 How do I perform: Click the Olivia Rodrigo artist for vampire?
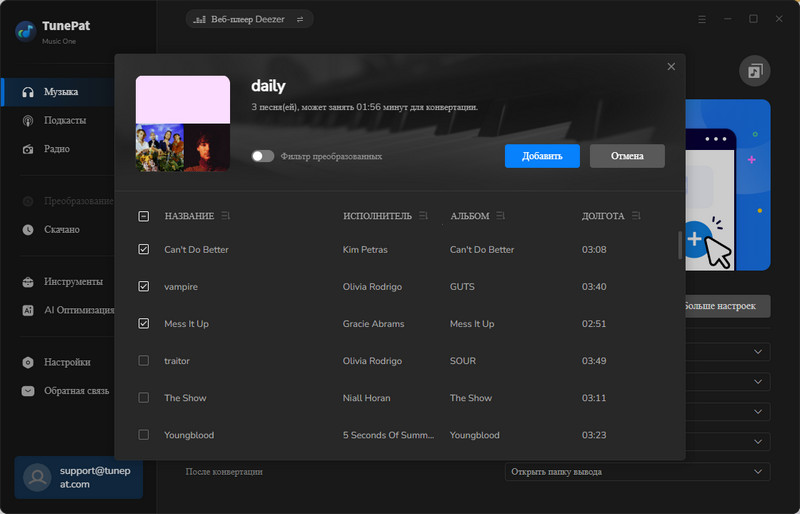tap(372, 286)
